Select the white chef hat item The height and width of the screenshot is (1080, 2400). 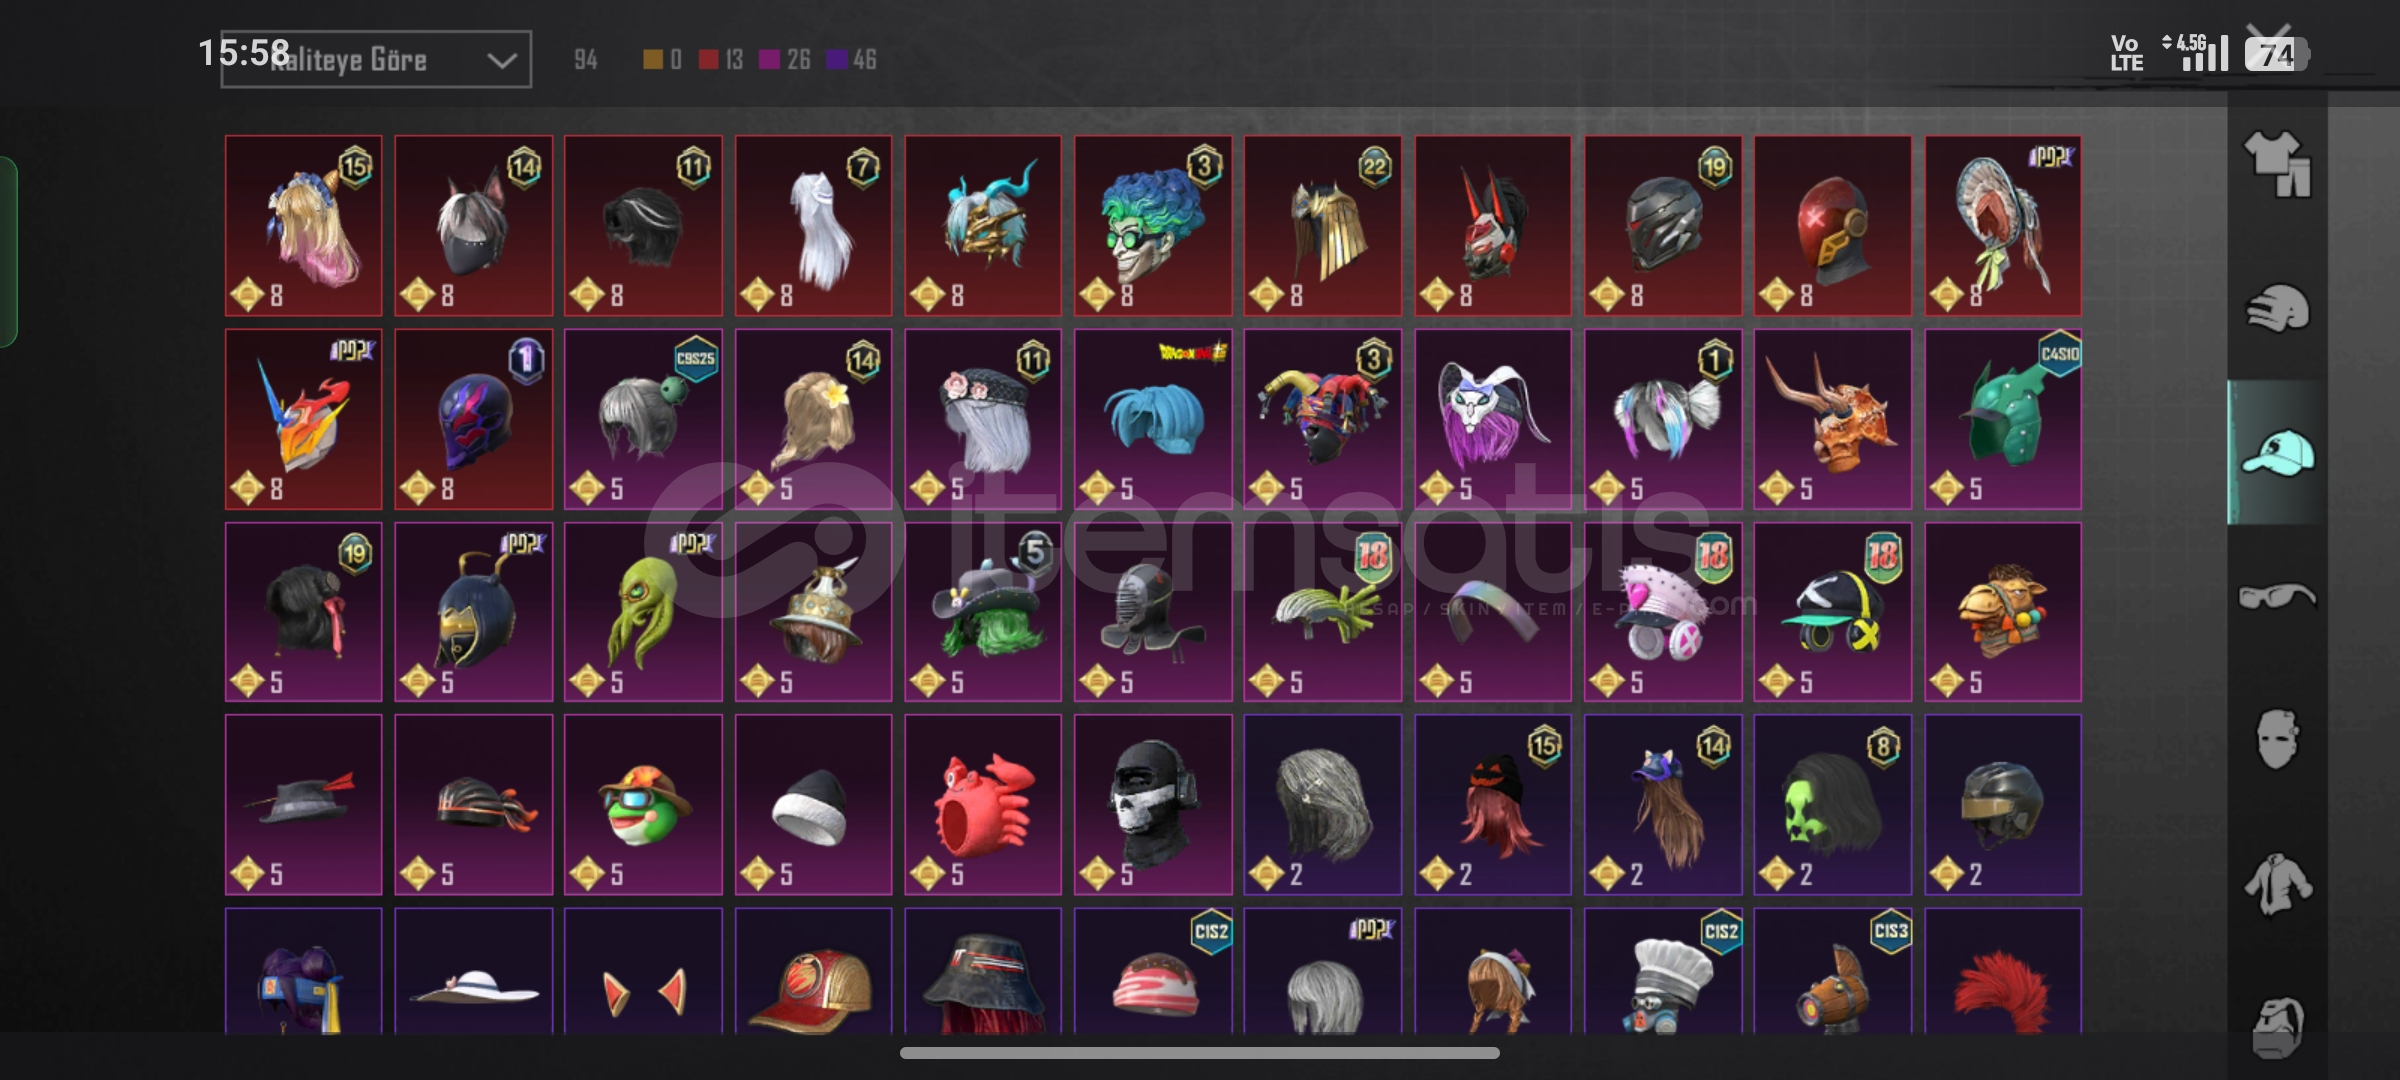pos(1663,971)
